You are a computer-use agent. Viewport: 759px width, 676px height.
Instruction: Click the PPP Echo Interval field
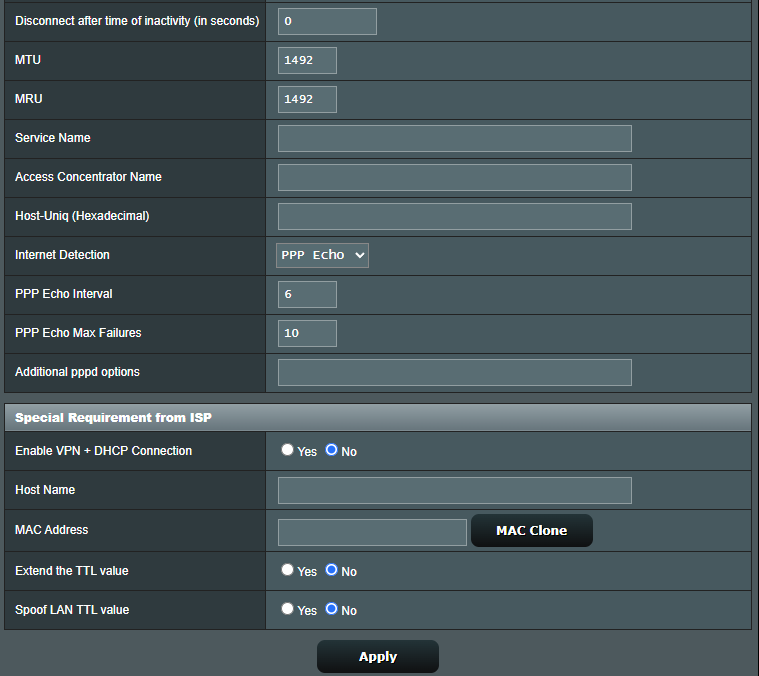pyautogui.click(x=307, y=294)
